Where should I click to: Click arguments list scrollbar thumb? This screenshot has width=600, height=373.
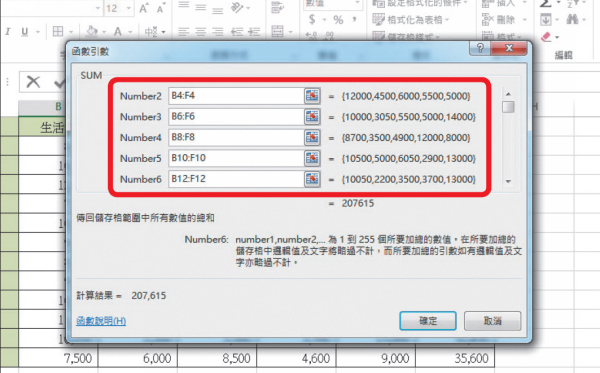pyautogui.click(x=508, y=107)
